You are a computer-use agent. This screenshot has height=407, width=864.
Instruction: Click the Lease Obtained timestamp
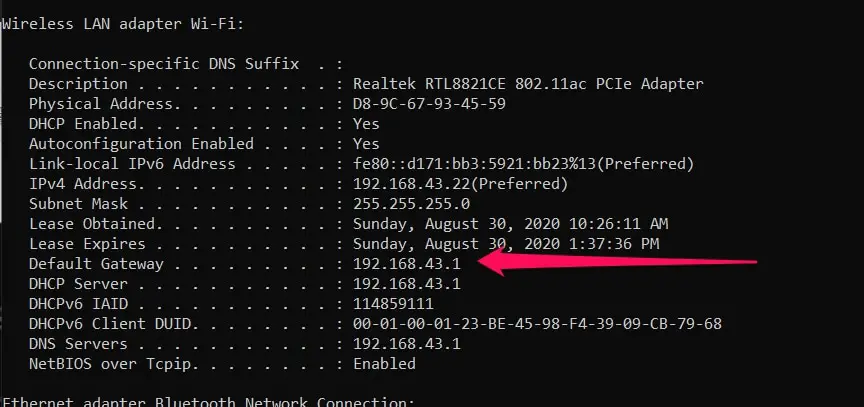coord(510,224)
